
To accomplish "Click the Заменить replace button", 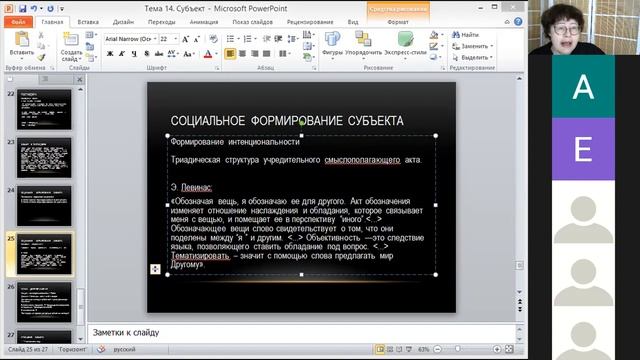I will tap(473, 46).
